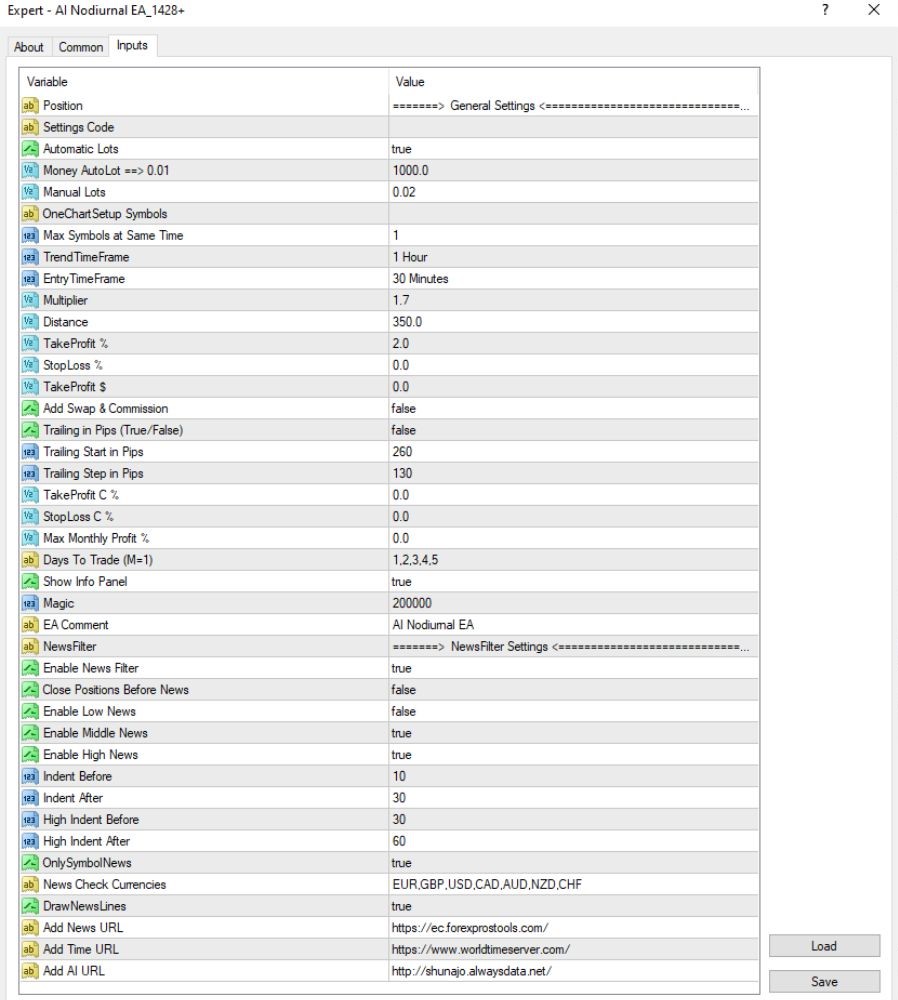Image resolution: width=898 pixels, height=1000 pixels.
Task: Toggle Add Swap & Commission false value
Action: coord(573,409)
